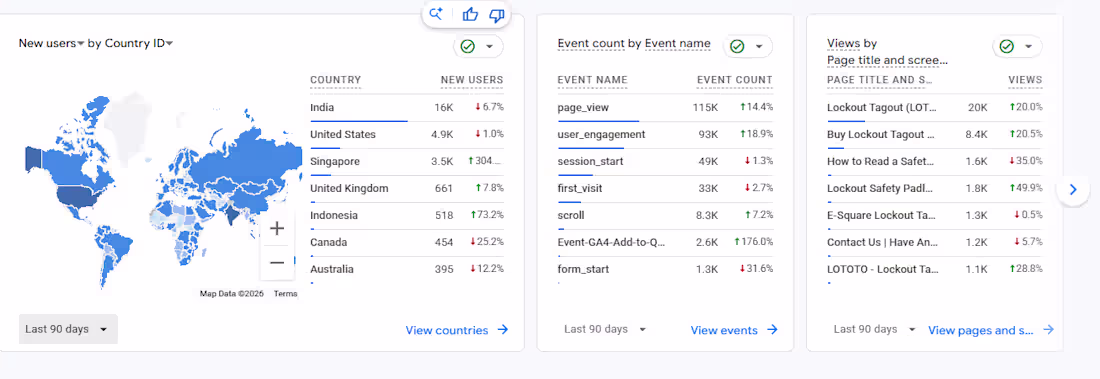Zoom out on the world map
This screenshot has width=1100, height=379.
coord(277,262)
